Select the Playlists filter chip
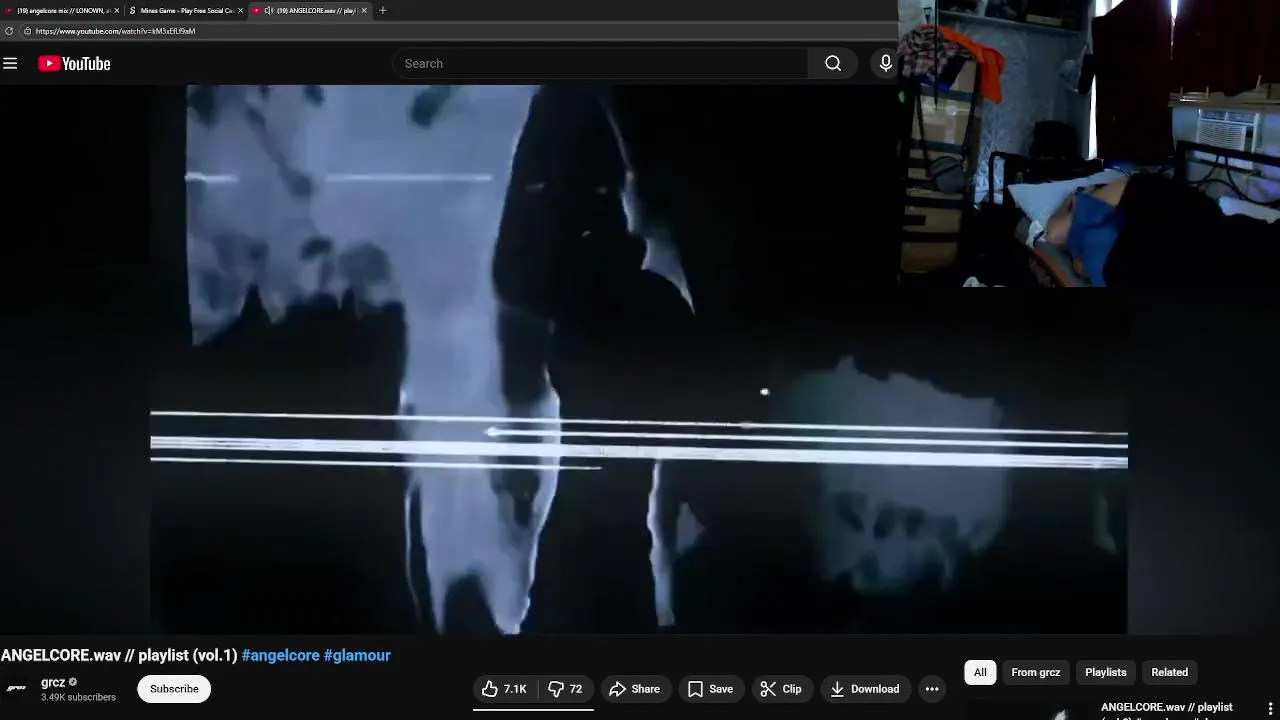 [x=1105, y=672]
